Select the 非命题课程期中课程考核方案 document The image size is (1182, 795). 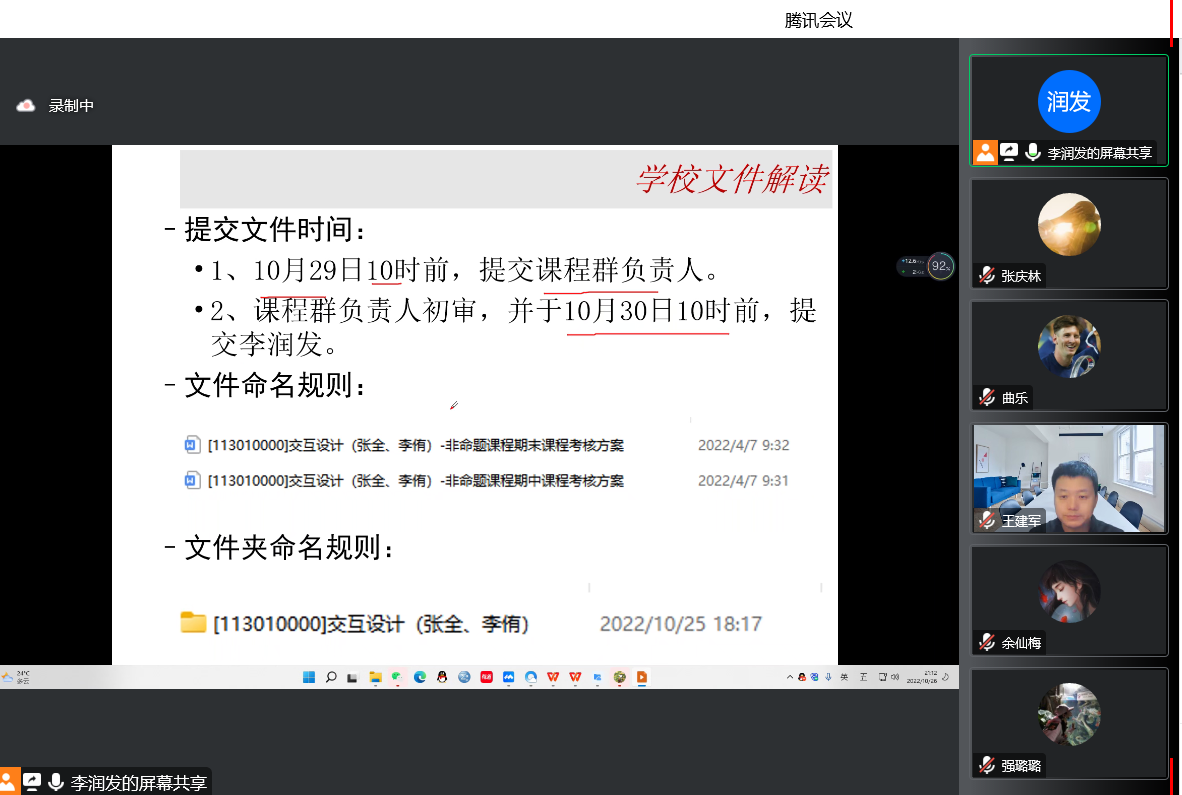415,481
